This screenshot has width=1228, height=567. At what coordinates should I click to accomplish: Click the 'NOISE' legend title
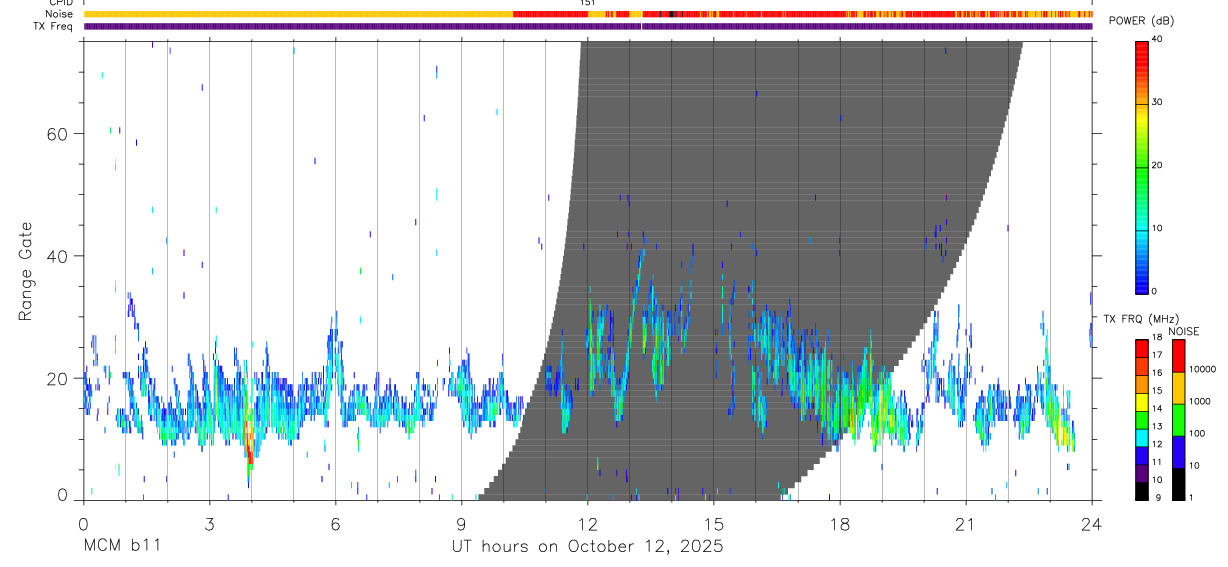point(1184,331)
